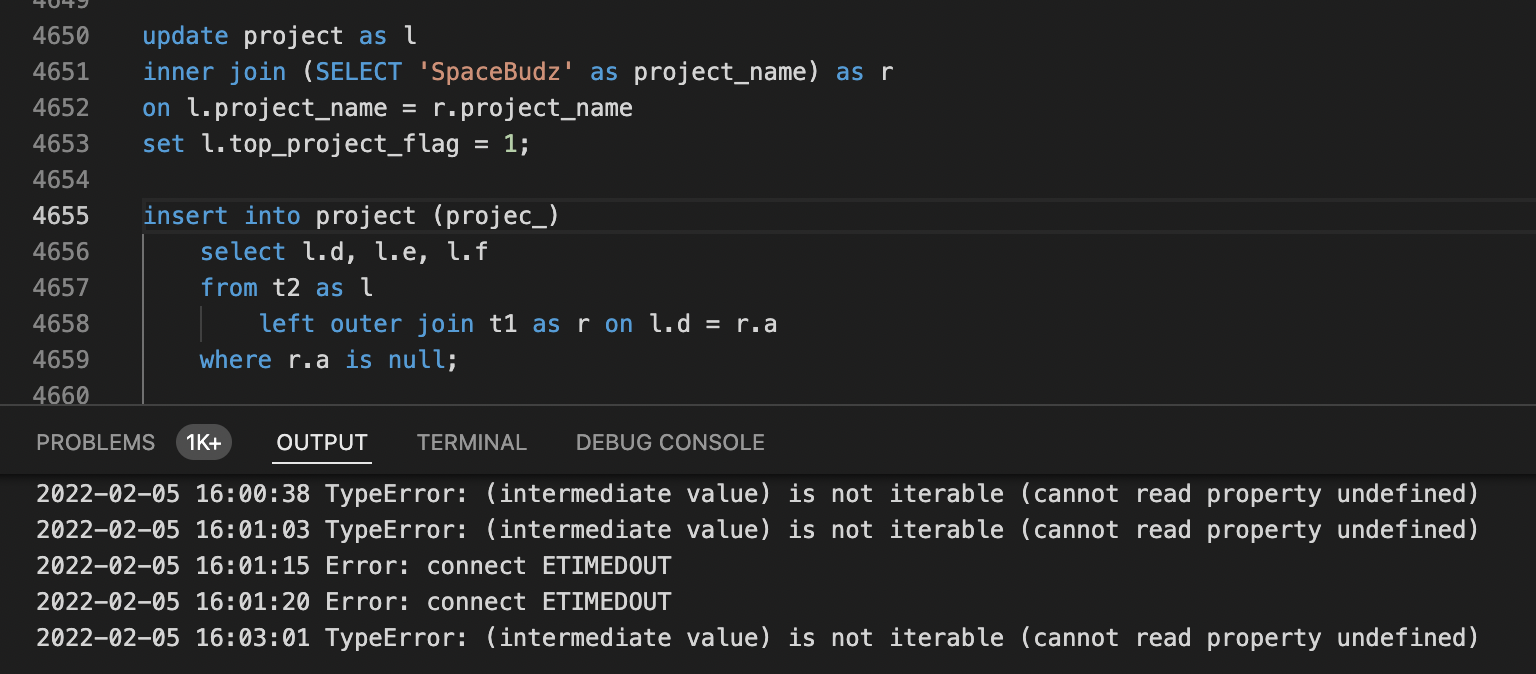This screenshot has width=1536, height=674.
Task: Click the update keyword on line 4650
Action: tap(185, 35)
